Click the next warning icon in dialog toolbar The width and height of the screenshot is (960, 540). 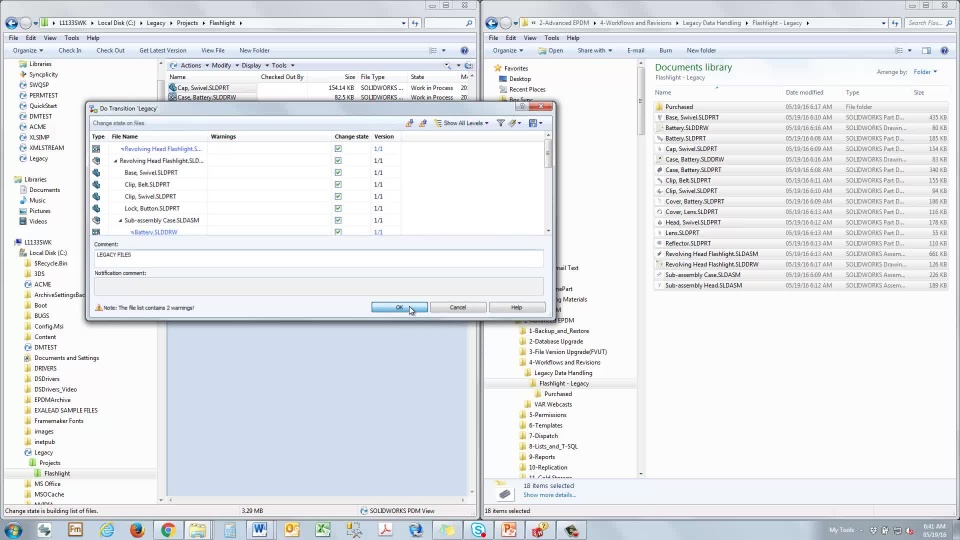point(409,123)
